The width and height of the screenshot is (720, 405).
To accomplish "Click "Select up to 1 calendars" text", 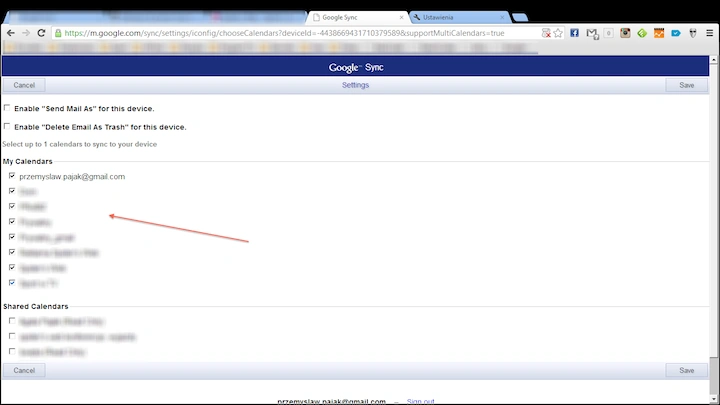I will (x=80, y=144).
